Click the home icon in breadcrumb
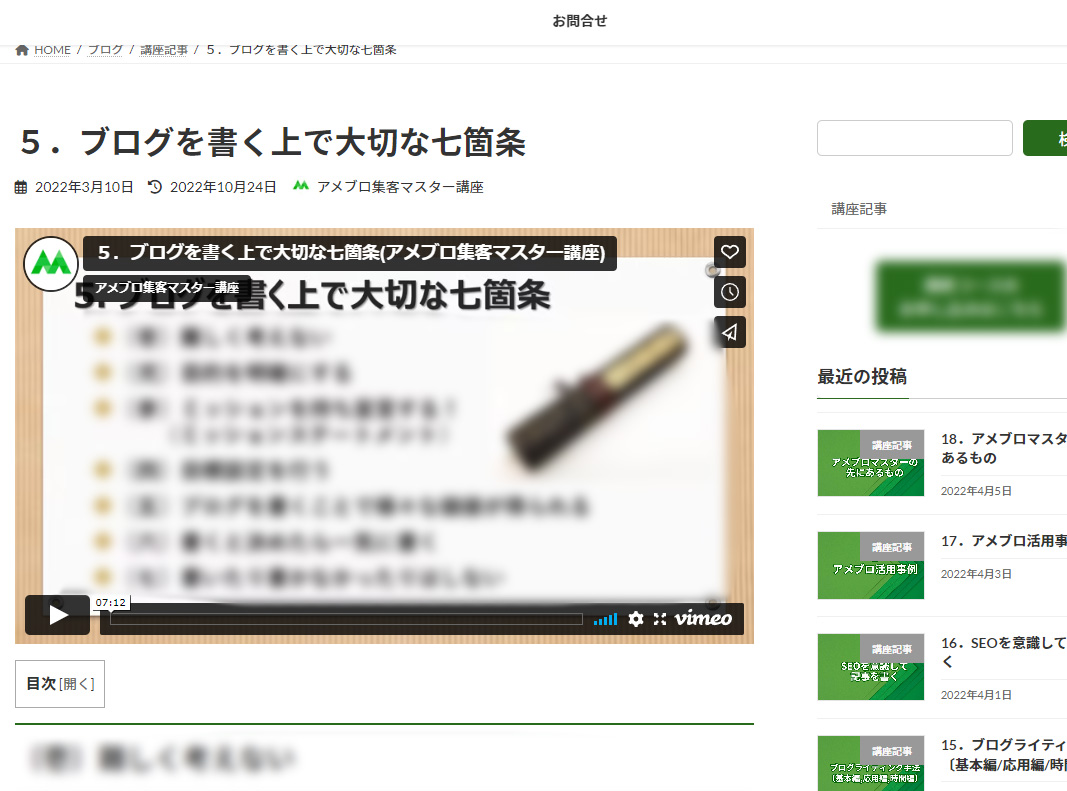The width and height of the screenshot is (1067, 791). (22, 50)
